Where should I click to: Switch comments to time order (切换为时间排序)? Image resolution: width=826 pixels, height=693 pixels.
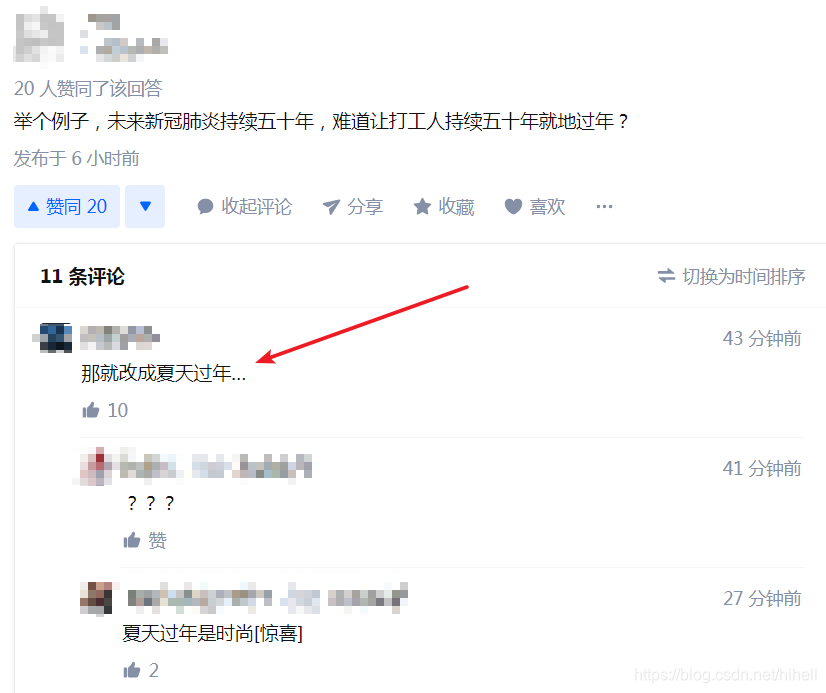pyautogui.click(x=731, y=276)
